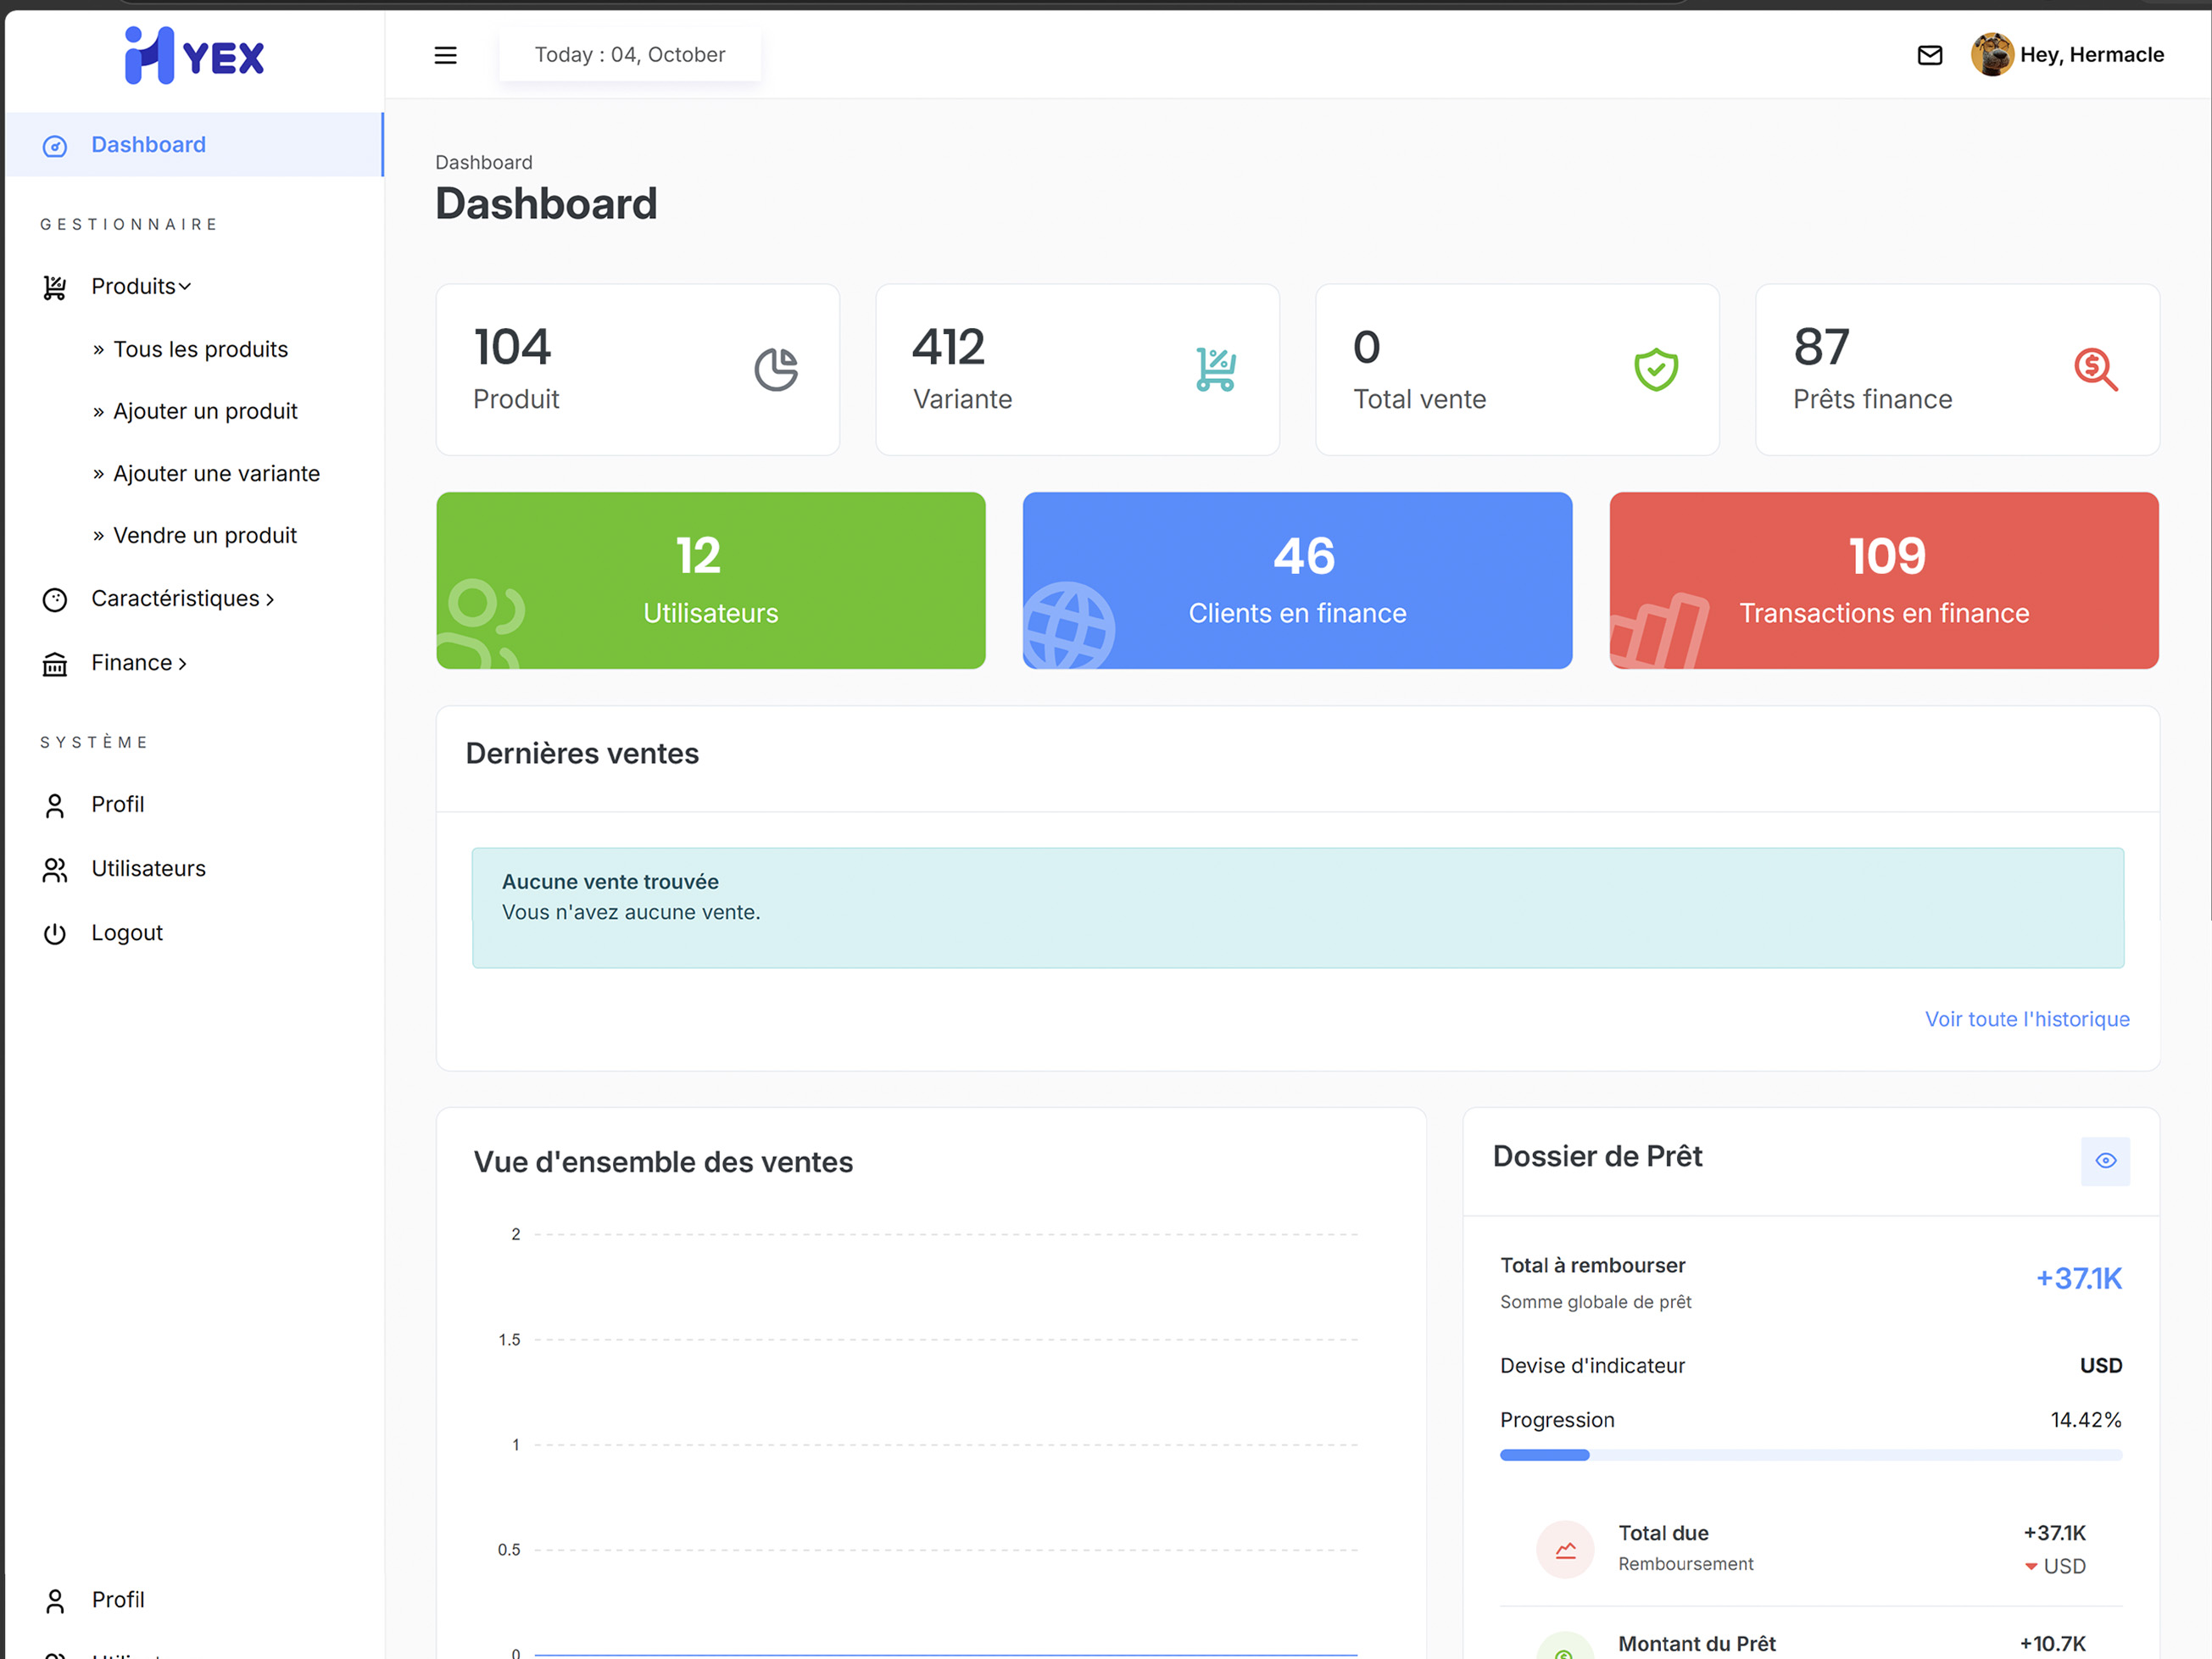Click the Progression progress bar
The image size is (2212, 1659).
pyautogui.click(x=1811, y=1455)
